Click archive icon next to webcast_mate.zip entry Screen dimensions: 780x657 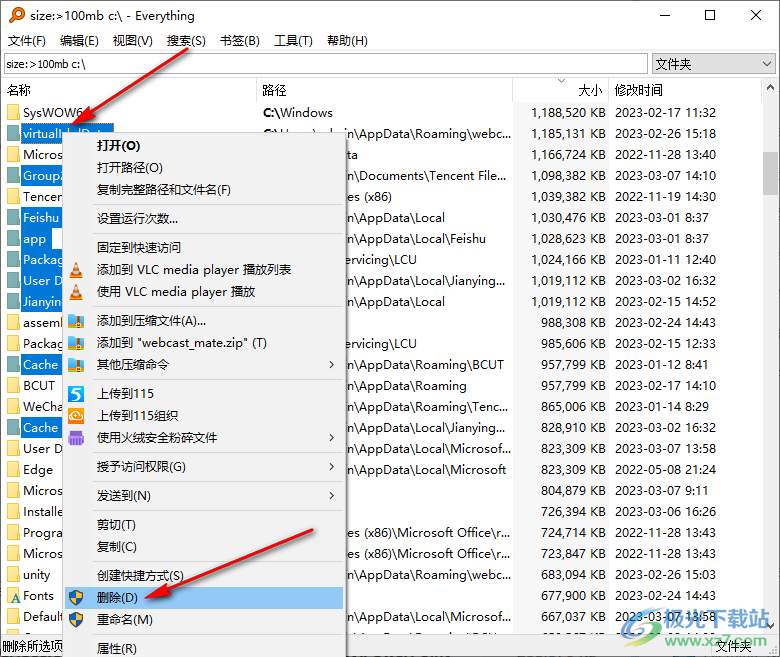[76, 343]
